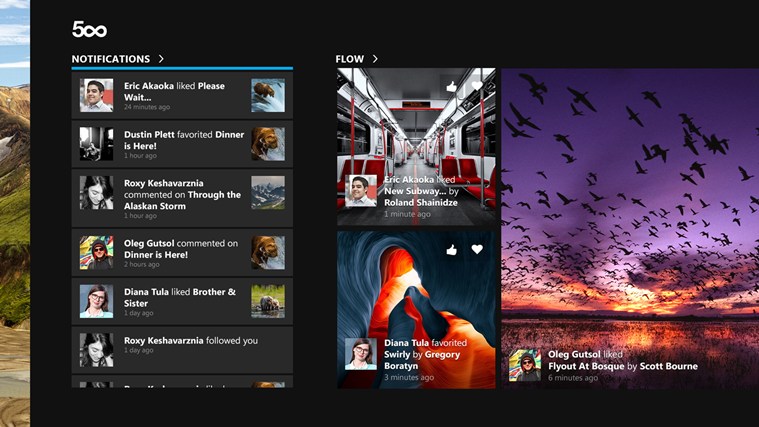Expand Flow section using its chevron arrow

pyautogui.click(x=375, y=59)
